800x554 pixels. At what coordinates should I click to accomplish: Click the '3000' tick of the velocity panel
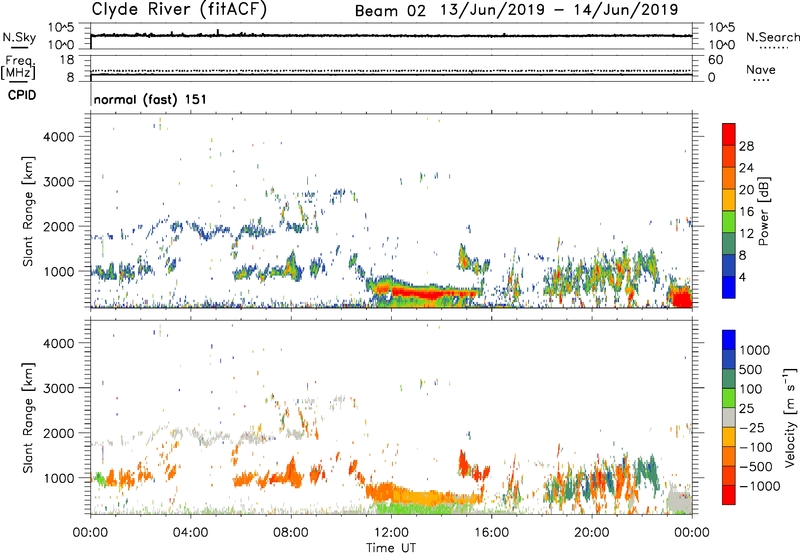pyautogui.click(x=59, y=388)
